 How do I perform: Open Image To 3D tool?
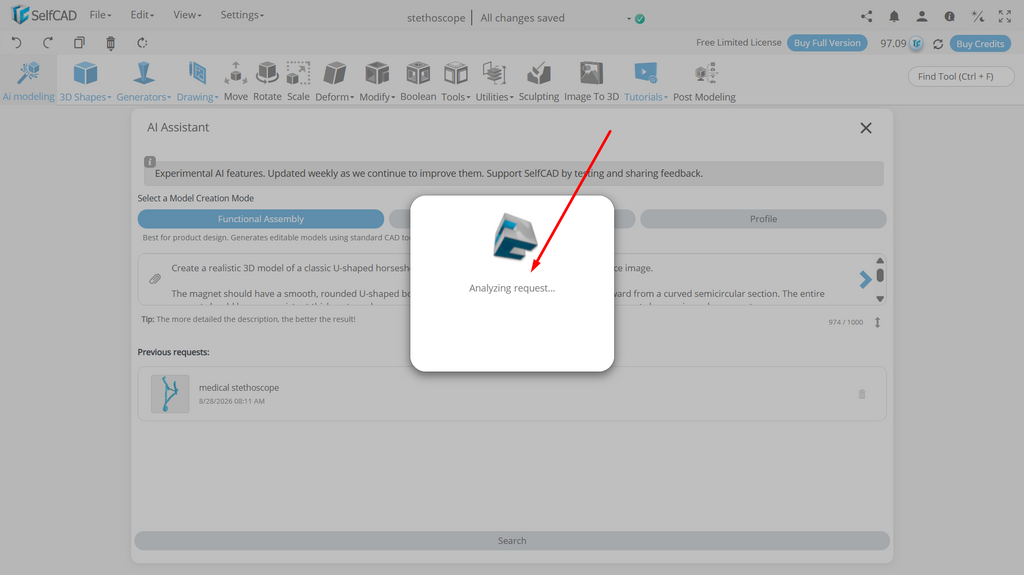(591, 81)
